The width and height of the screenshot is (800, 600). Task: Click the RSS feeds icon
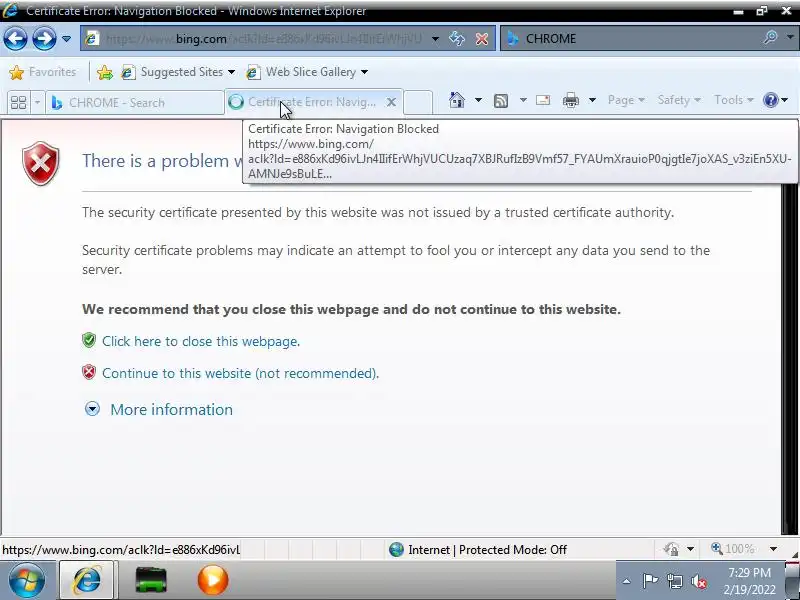[501, 101]
